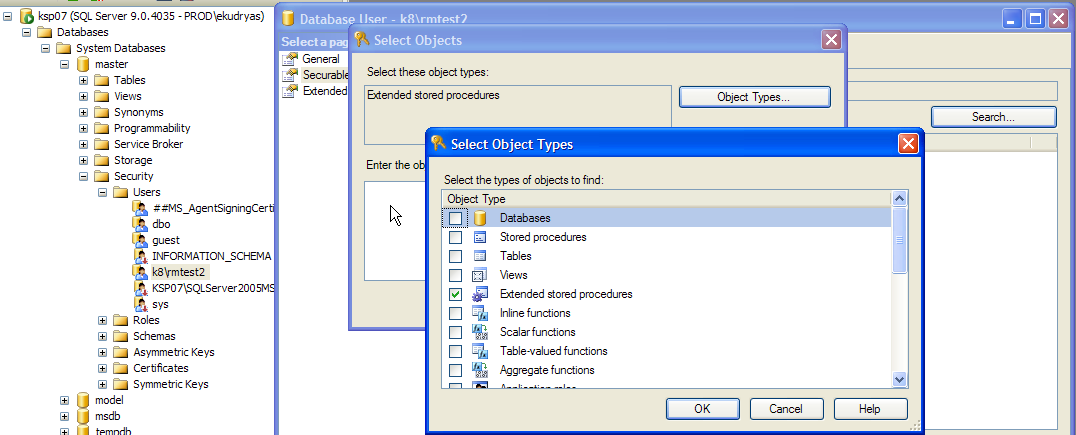
Task: Expand the Roles folder
Action: (102, 320)
